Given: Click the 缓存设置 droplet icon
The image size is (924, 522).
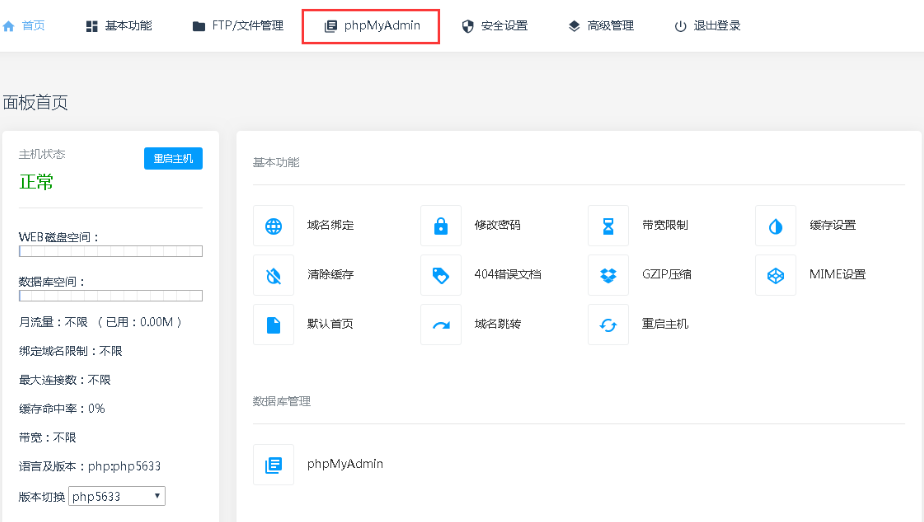Looking at the screenshot, I should [x=776, y=226].
